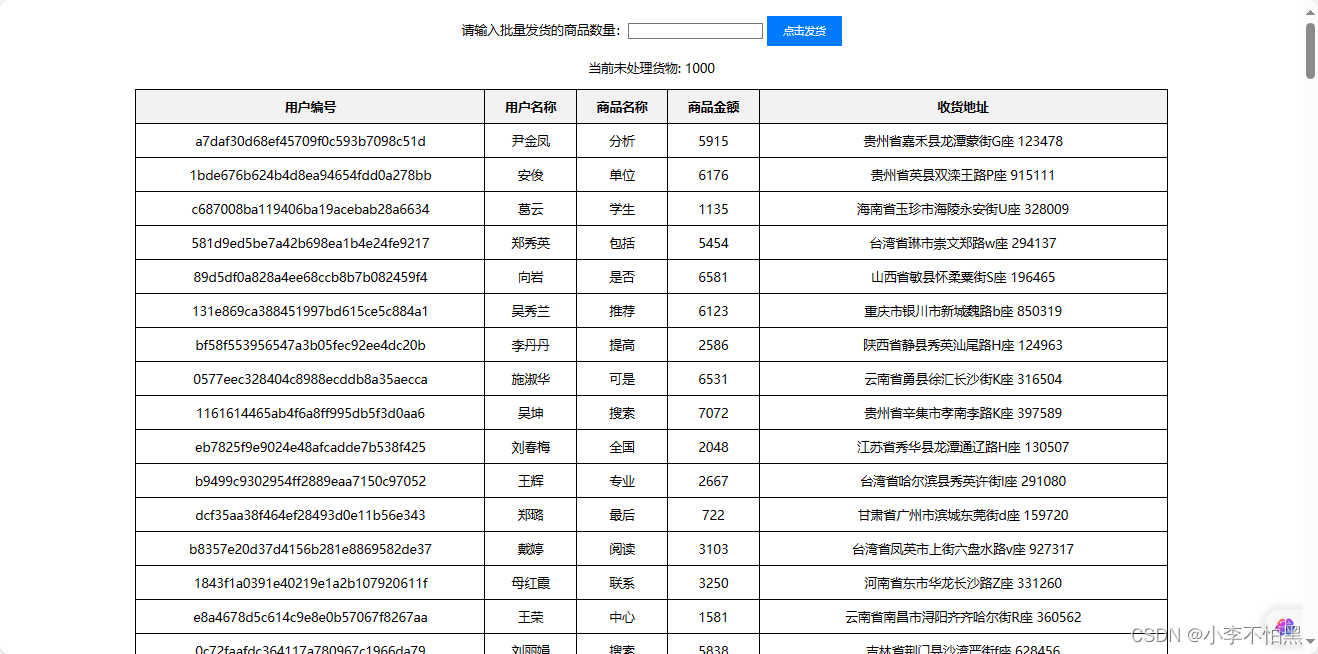Click the product name 阅读
1318x654 pixels.
click(x=622, y=549)
